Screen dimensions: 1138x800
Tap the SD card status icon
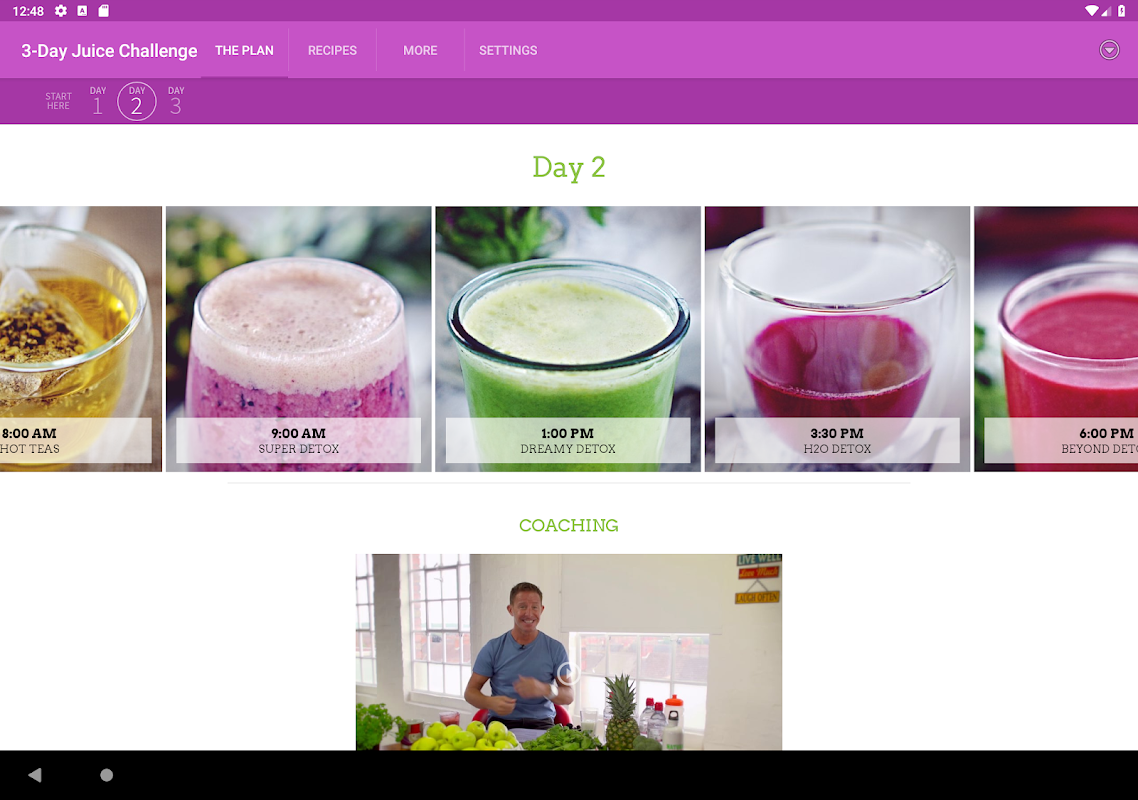point(104,11)
